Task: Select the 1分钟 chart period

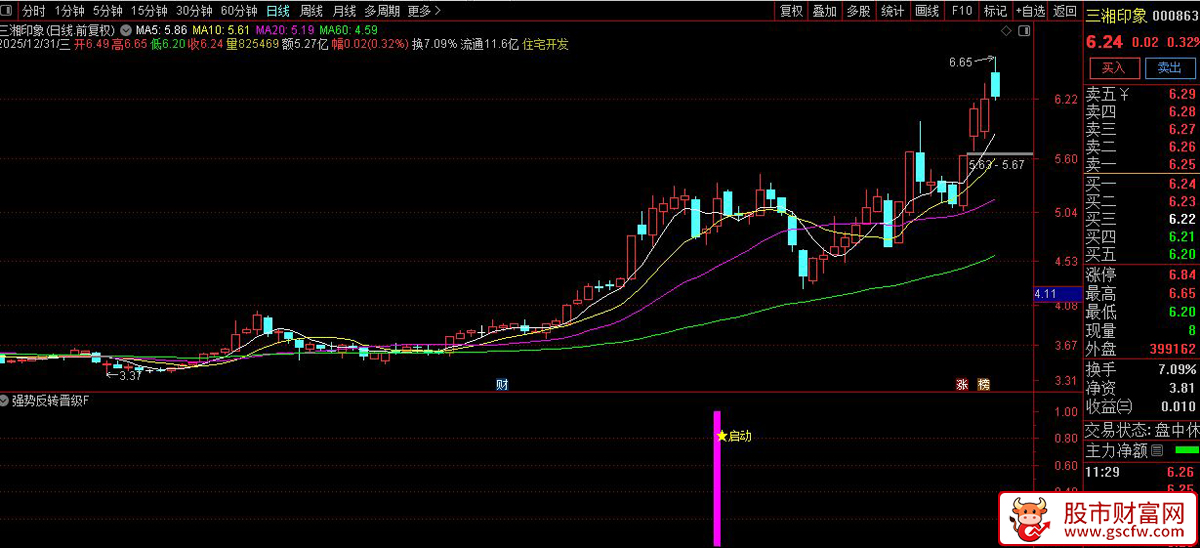Action: tap(69, 11)
